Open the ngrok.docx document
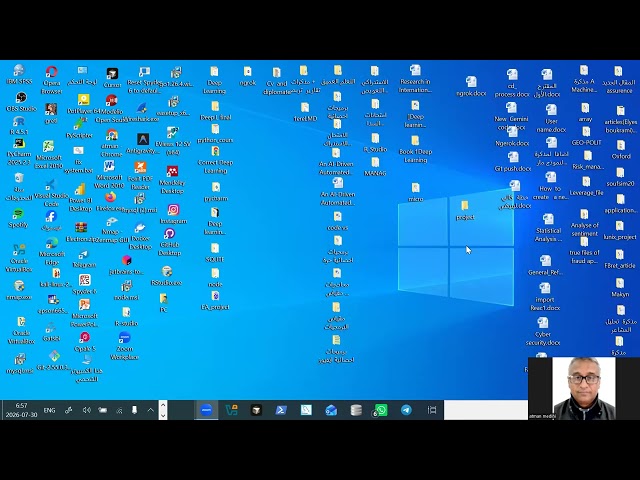 471,87
